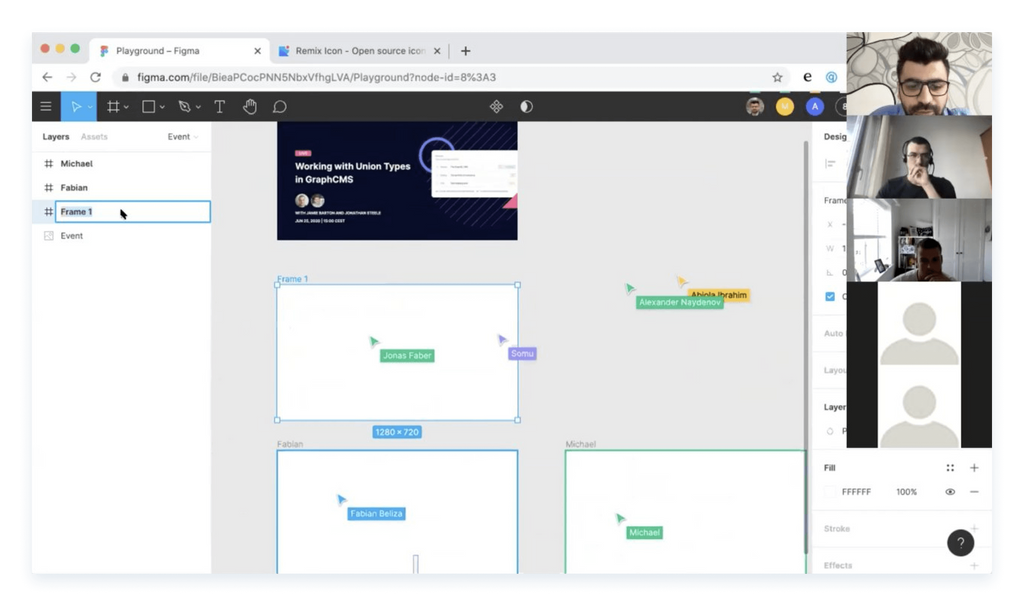Select the Rectangle shape tool
This screenshot has height=606, width=1024.
(x=149, y=106)
